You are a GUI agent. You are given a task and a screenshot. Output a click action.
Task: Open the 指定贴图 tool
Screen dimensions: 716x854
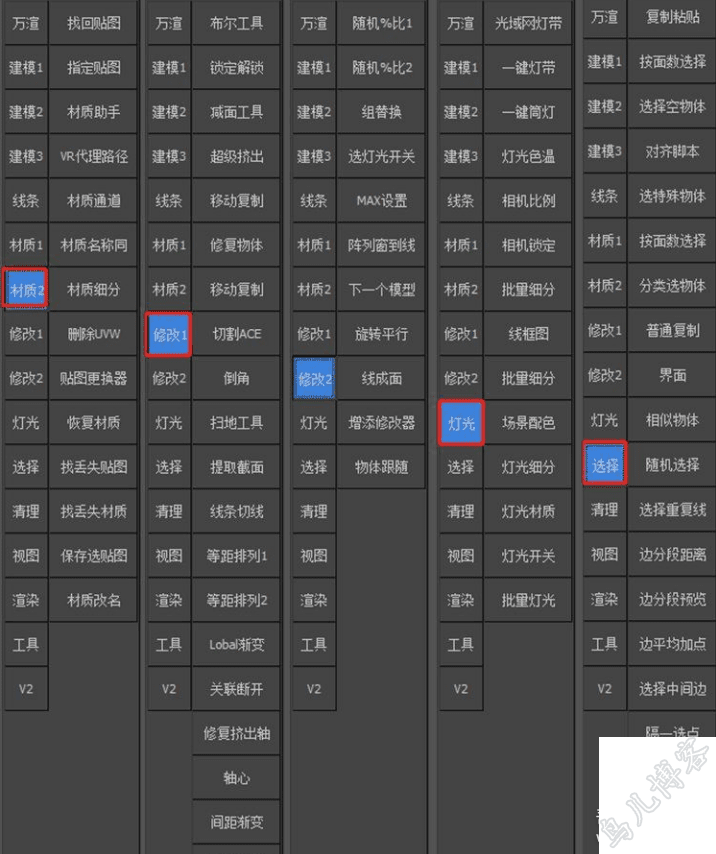(x=93, y=68)
